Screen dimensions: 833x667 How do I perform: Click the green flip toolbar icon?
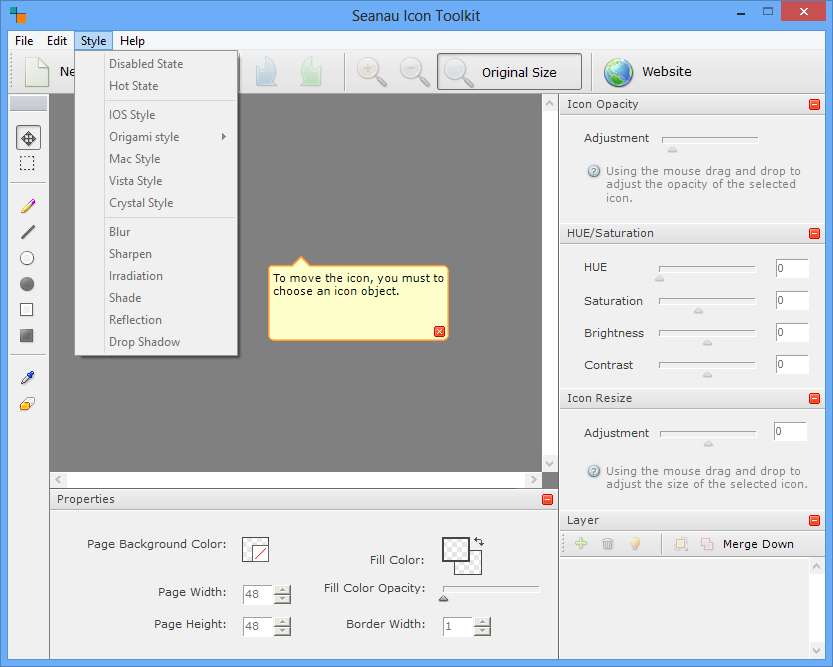point(311,72)
